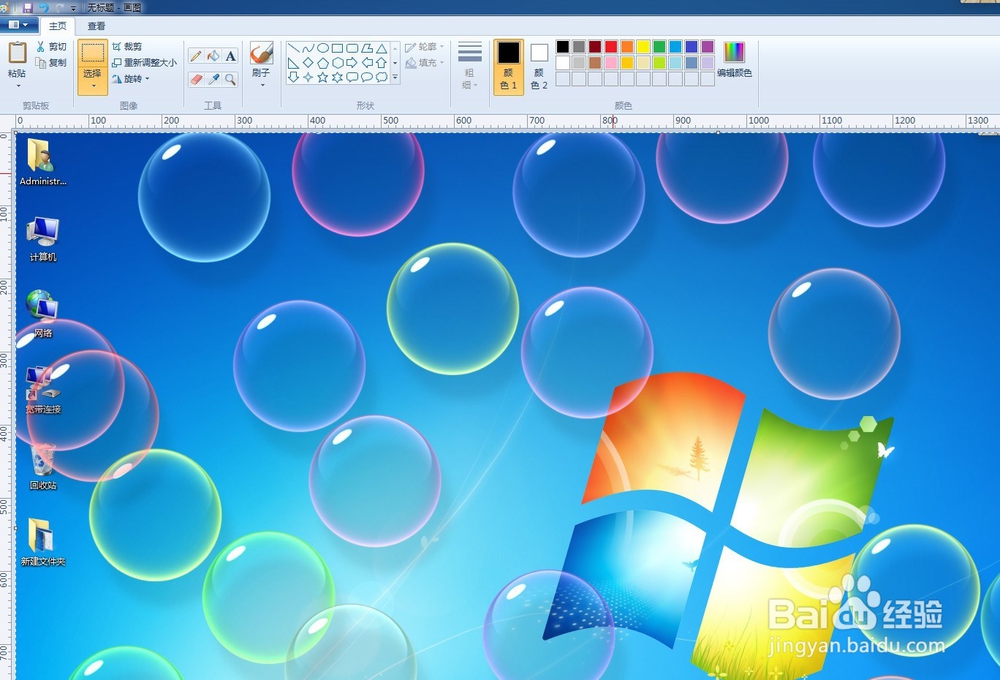Screen dimensions: 1000x680
Task: Open the Paint application menu dropdown
Action: click(x=17, y=26)
